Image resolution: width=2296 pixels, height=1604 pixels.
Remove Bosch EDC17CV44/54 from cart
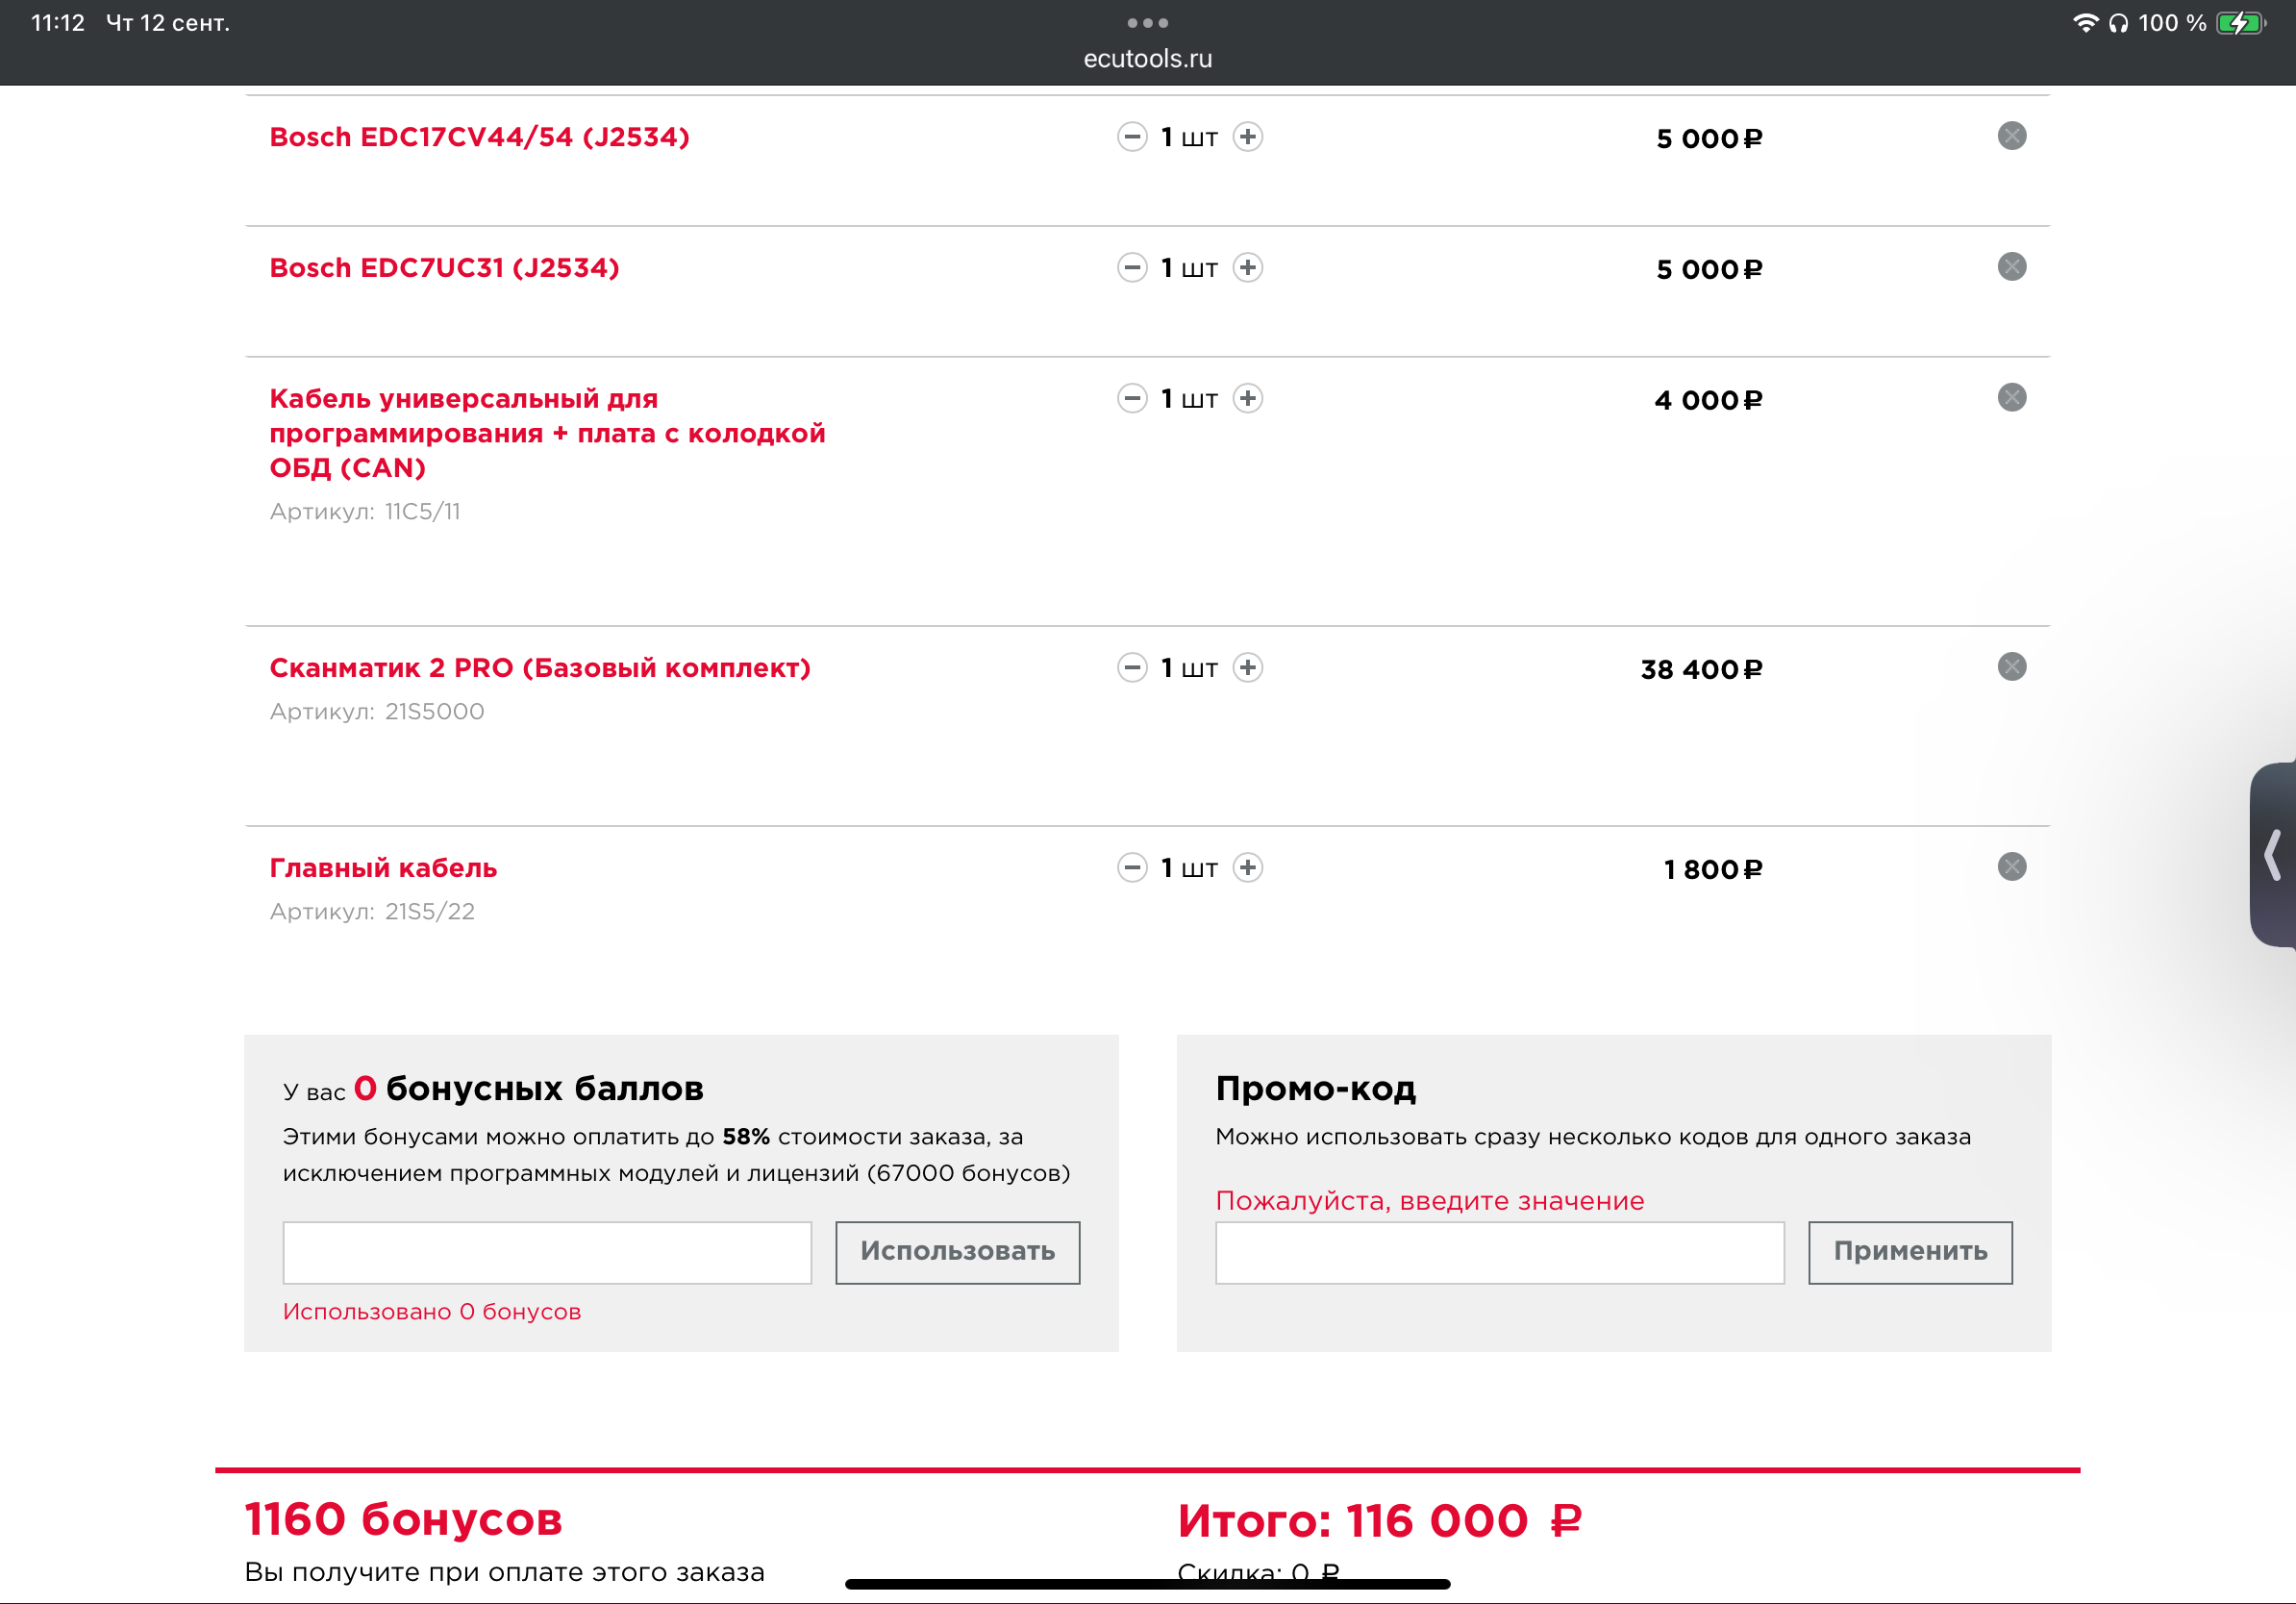point(2011,136)
